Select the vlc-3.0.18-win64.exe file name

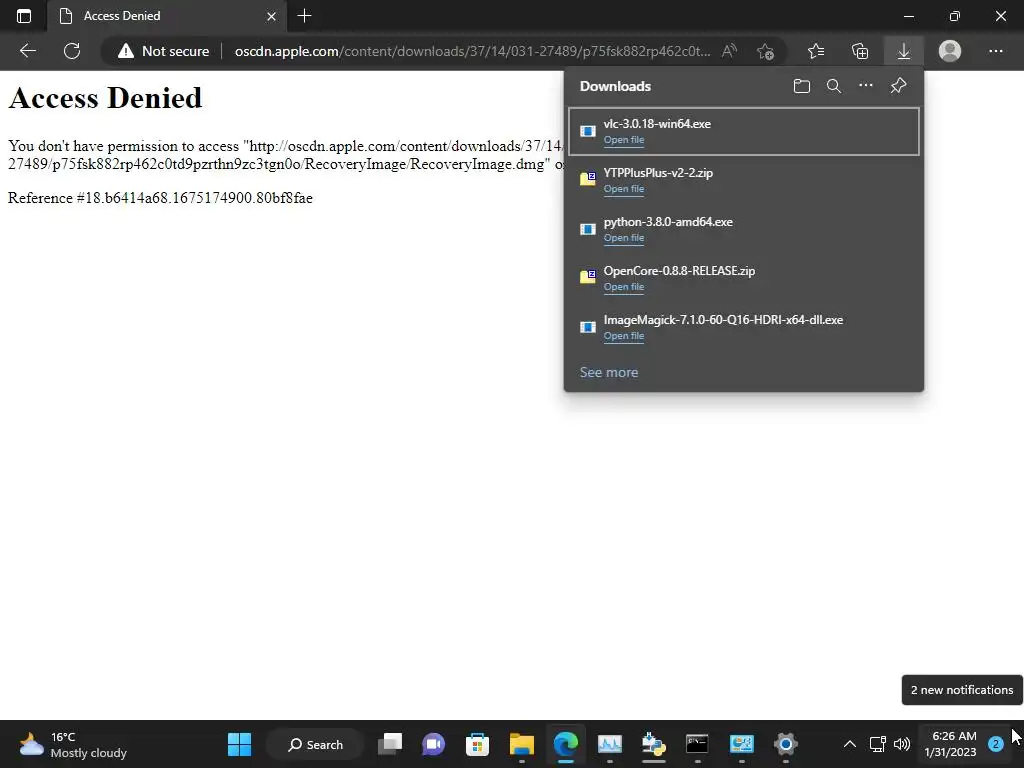click(x=657, y=123)
